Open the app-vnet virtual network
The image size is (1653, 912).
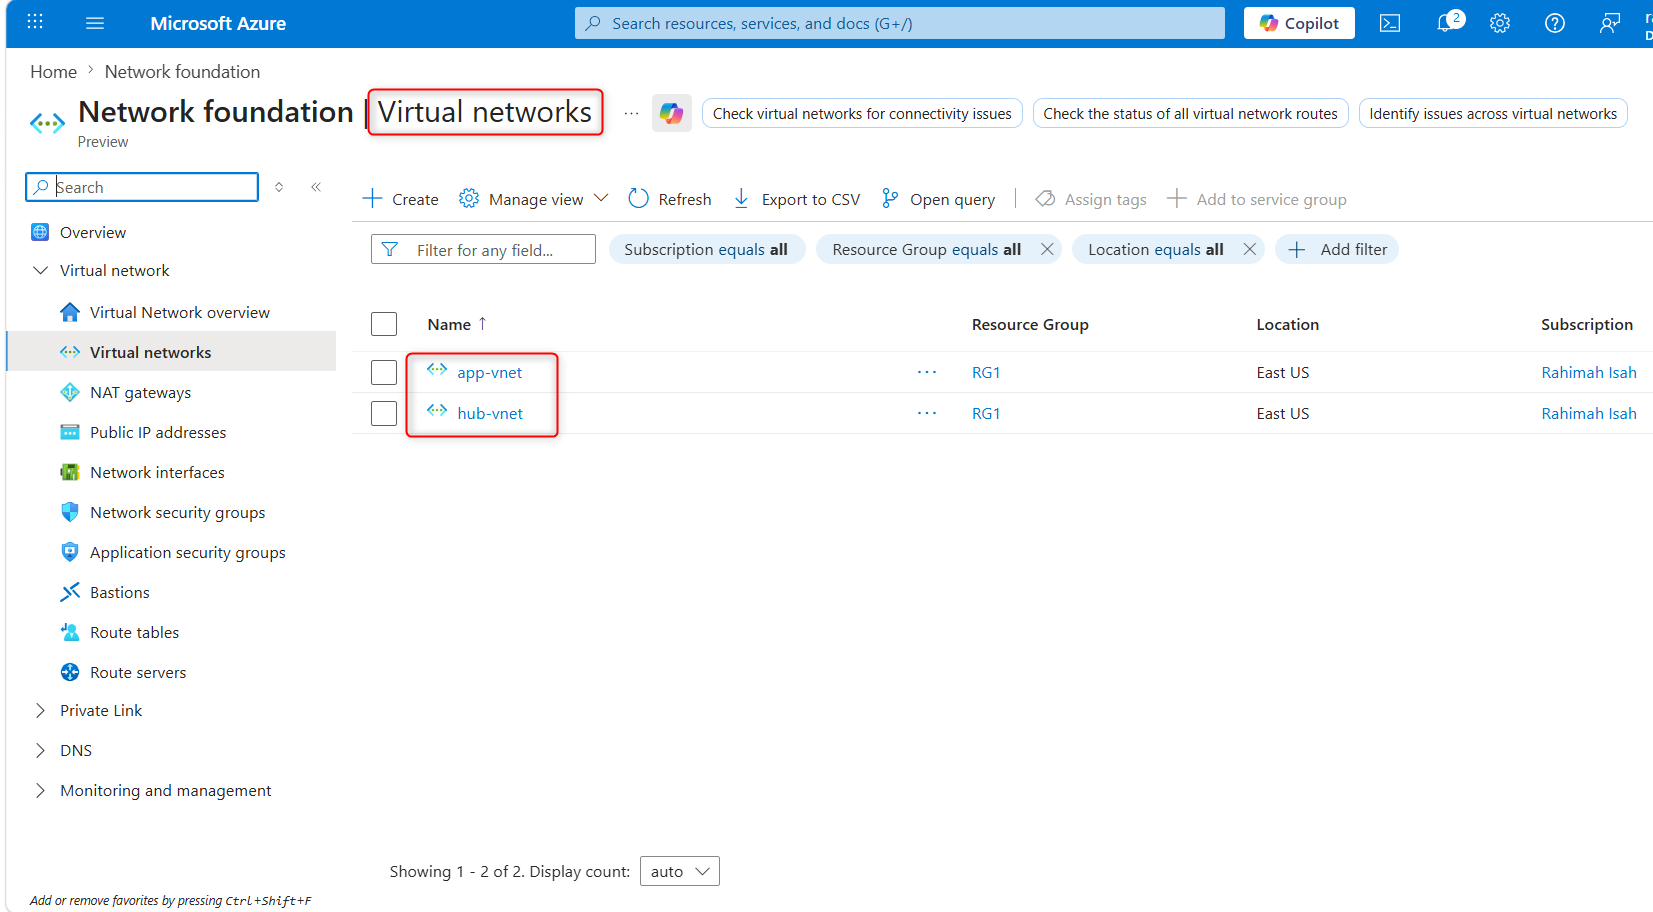(x=489, y=372)
